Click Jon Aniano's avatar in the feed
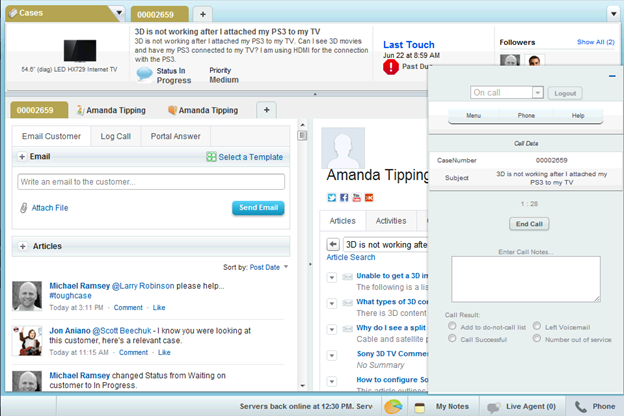 point(27,341)
